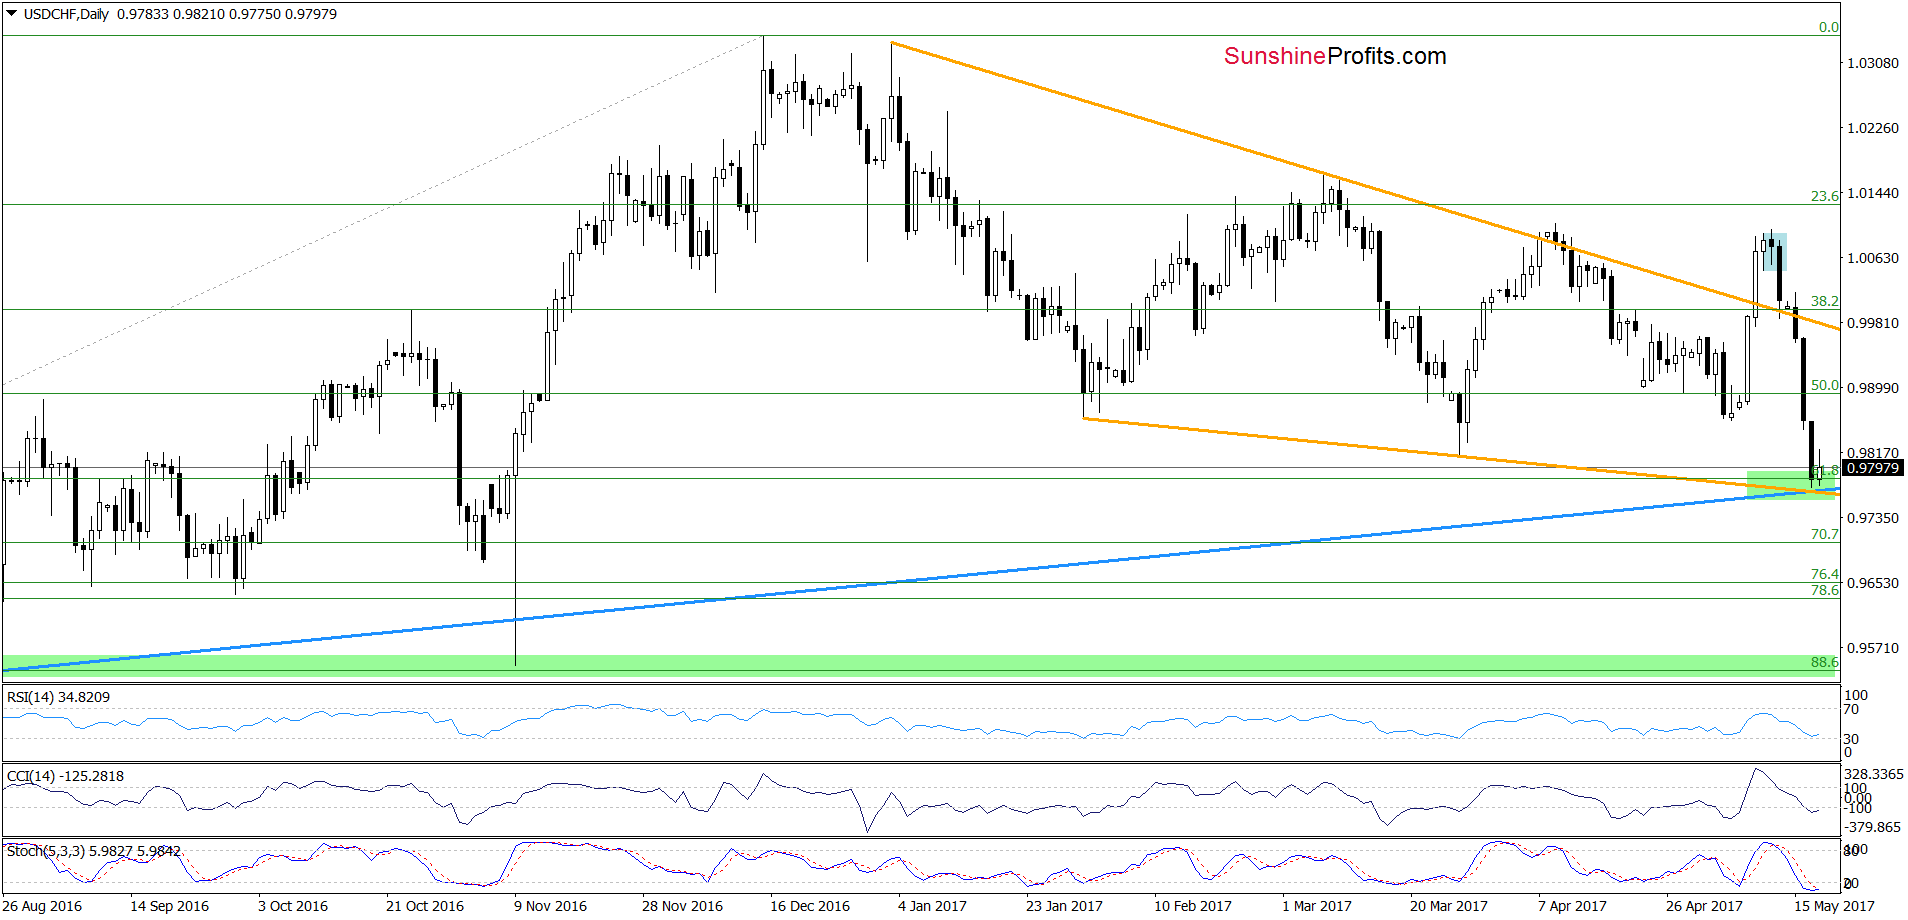The height and width of the screenshot is (920, 1908).
Task: Click the 70.7 Fibonacci level label
Action: [x=1824, y=534]
